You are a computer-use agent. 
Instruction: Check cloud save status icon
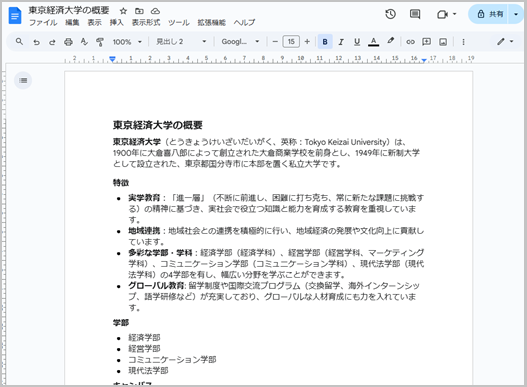click(155, 11)
